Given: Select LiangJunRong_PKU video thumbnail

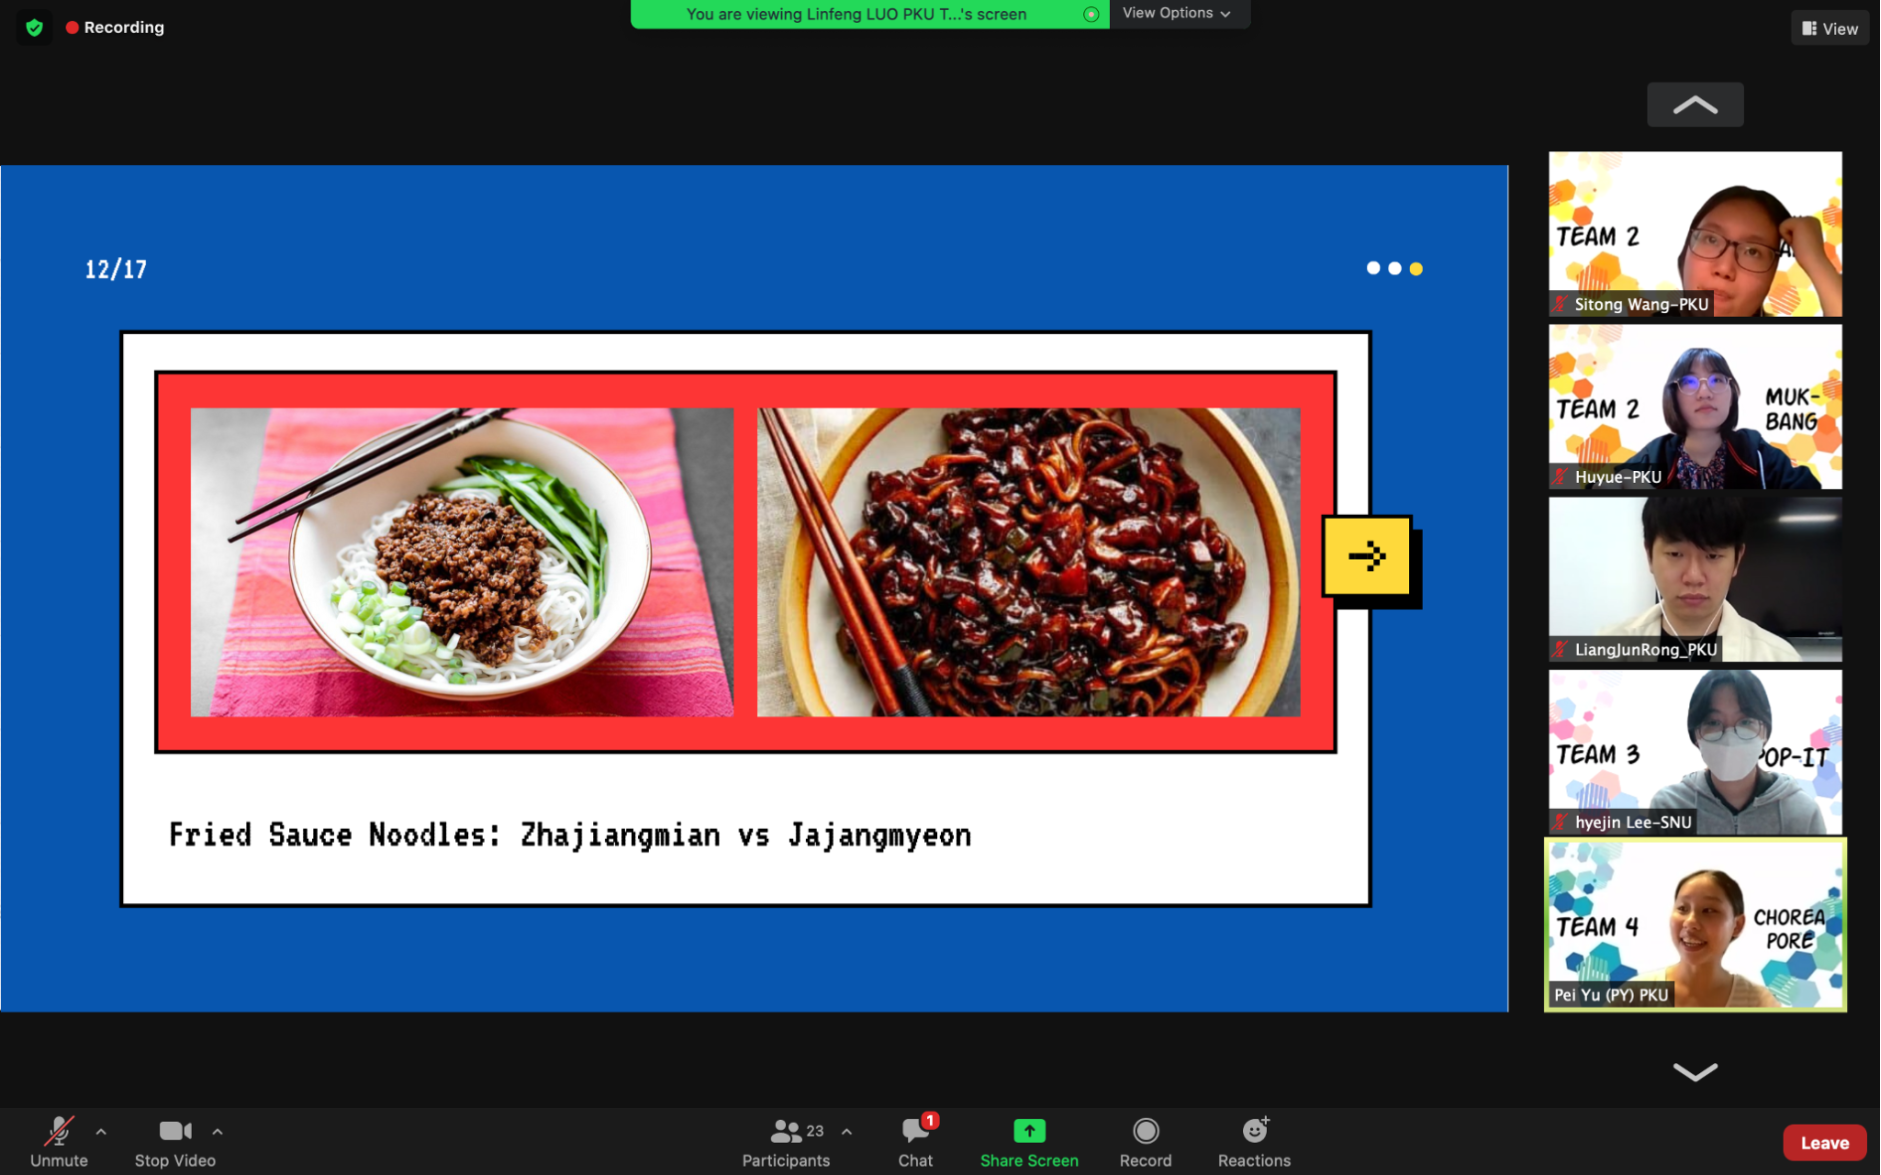Looking at the screenshot, I should tap(1695, 579).
